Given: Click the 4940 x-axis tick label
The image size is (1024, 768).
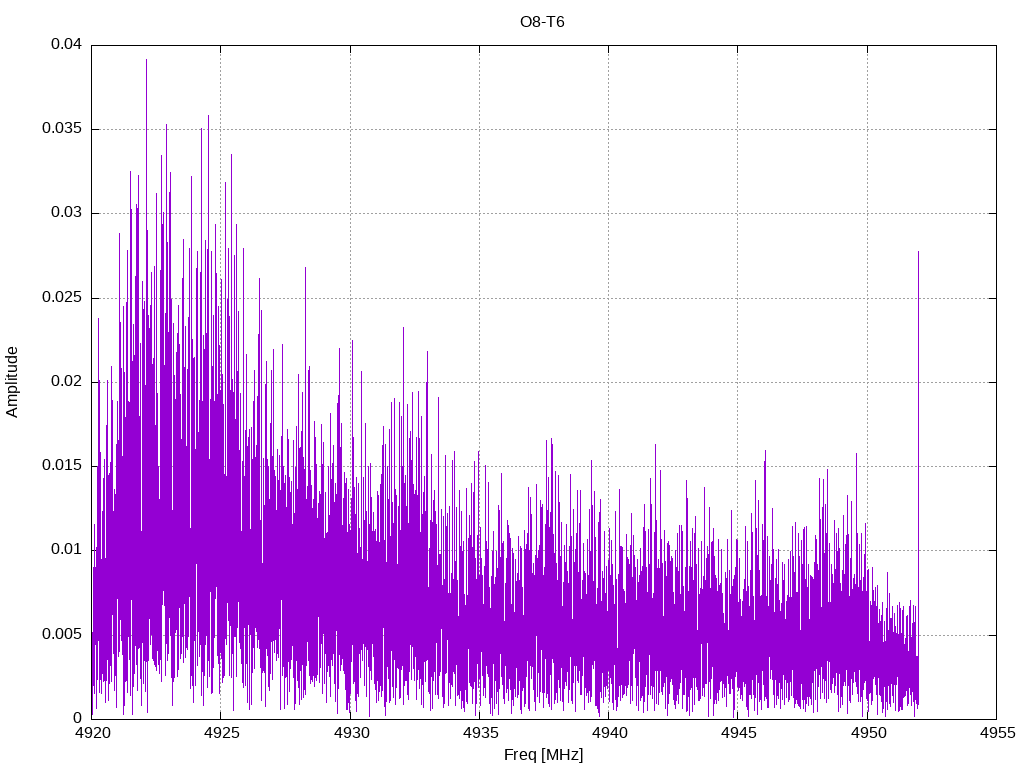Looking at the screenshot, I should [x=608, y=733].
